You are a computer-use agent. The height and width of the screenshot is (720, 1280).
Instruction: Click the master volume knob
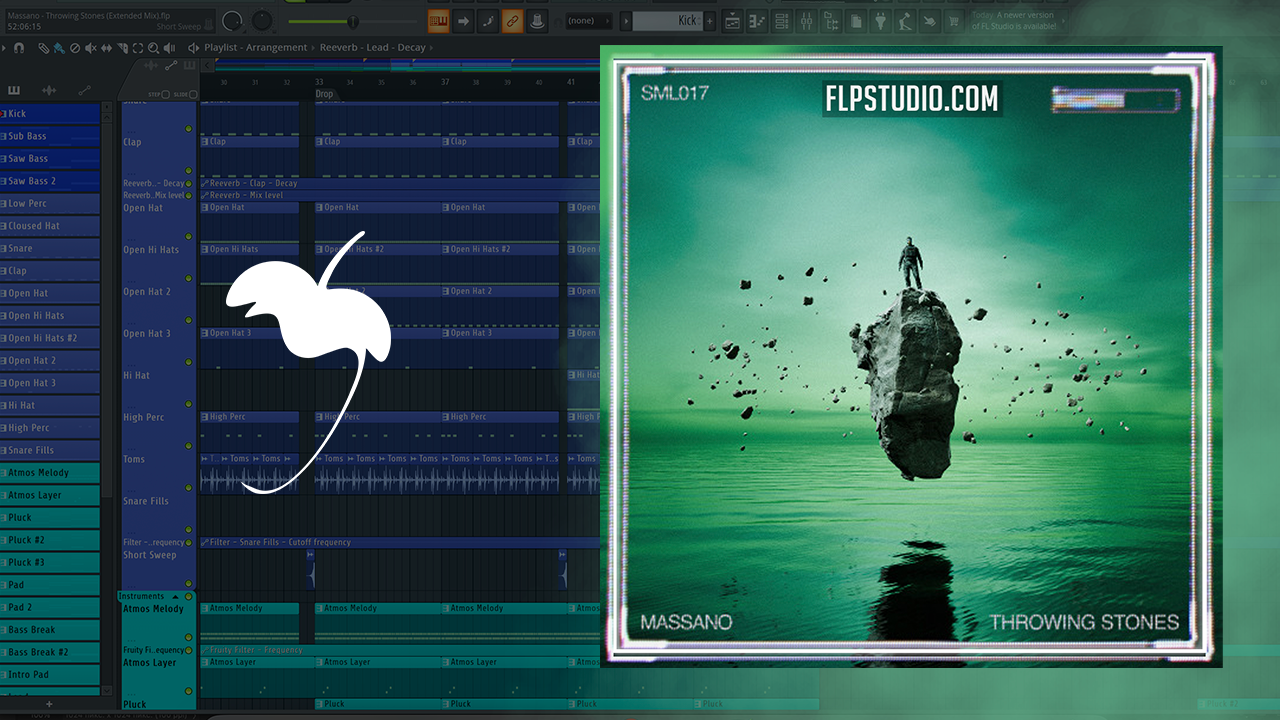click(232, 20)
